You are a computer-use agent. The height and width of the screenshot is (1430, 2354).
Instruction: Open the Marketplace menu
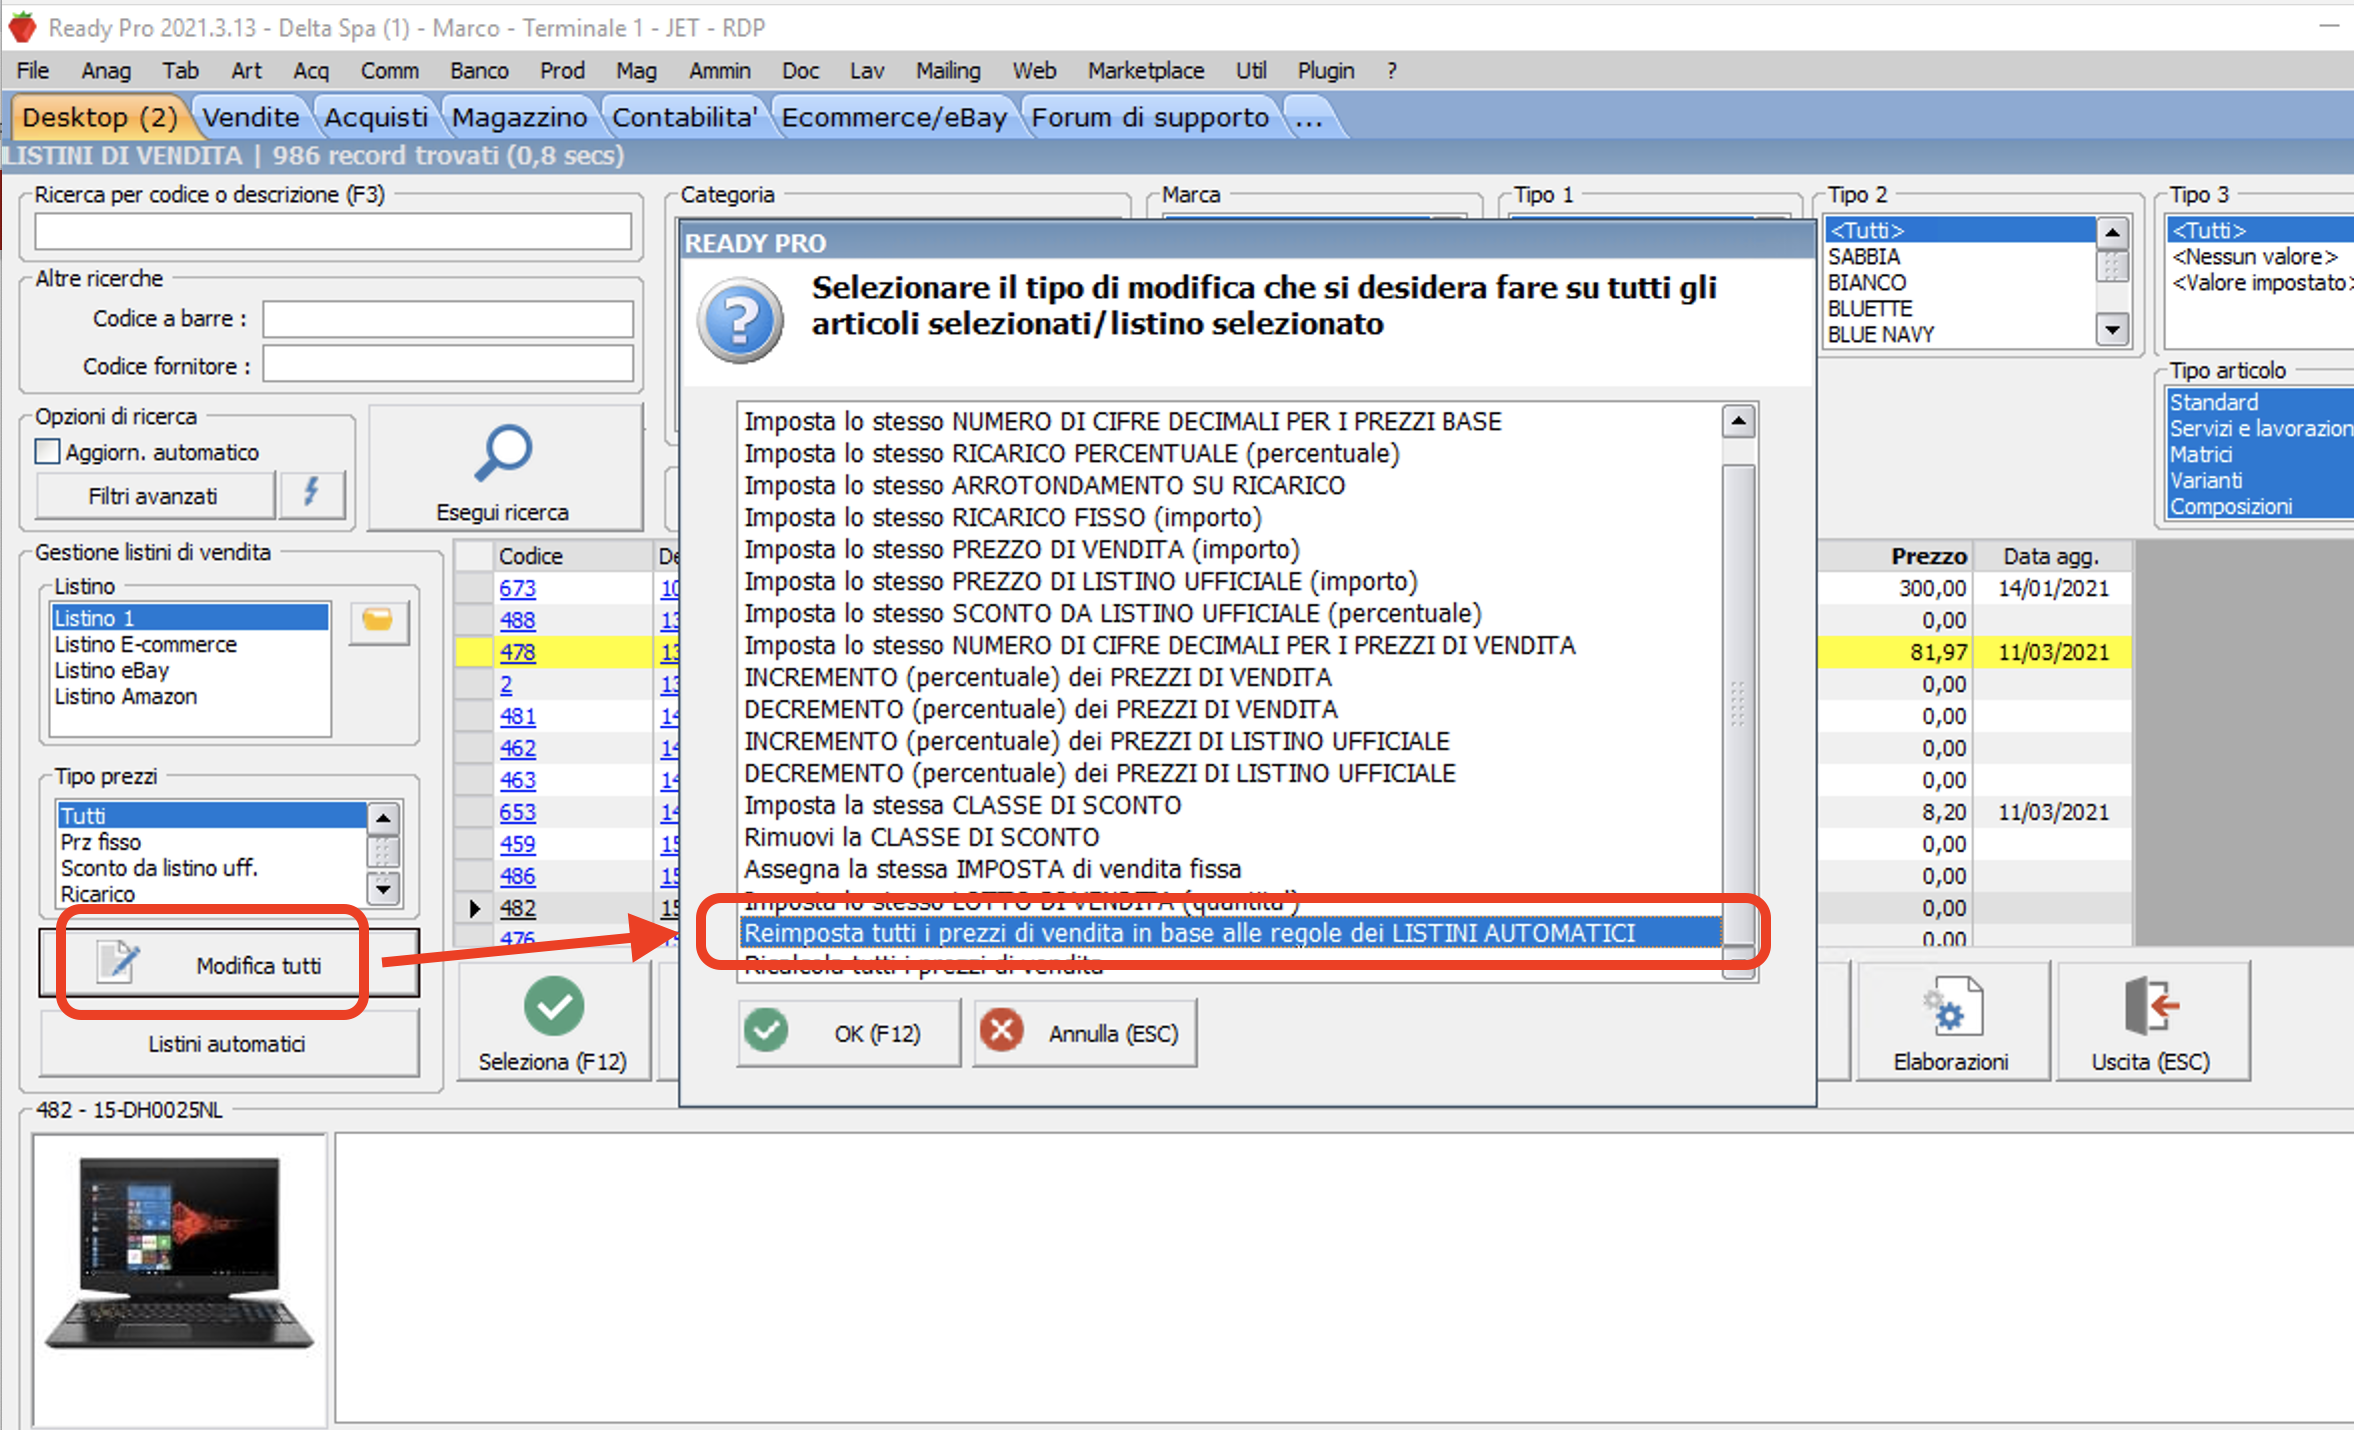(x=1146, y=71)
